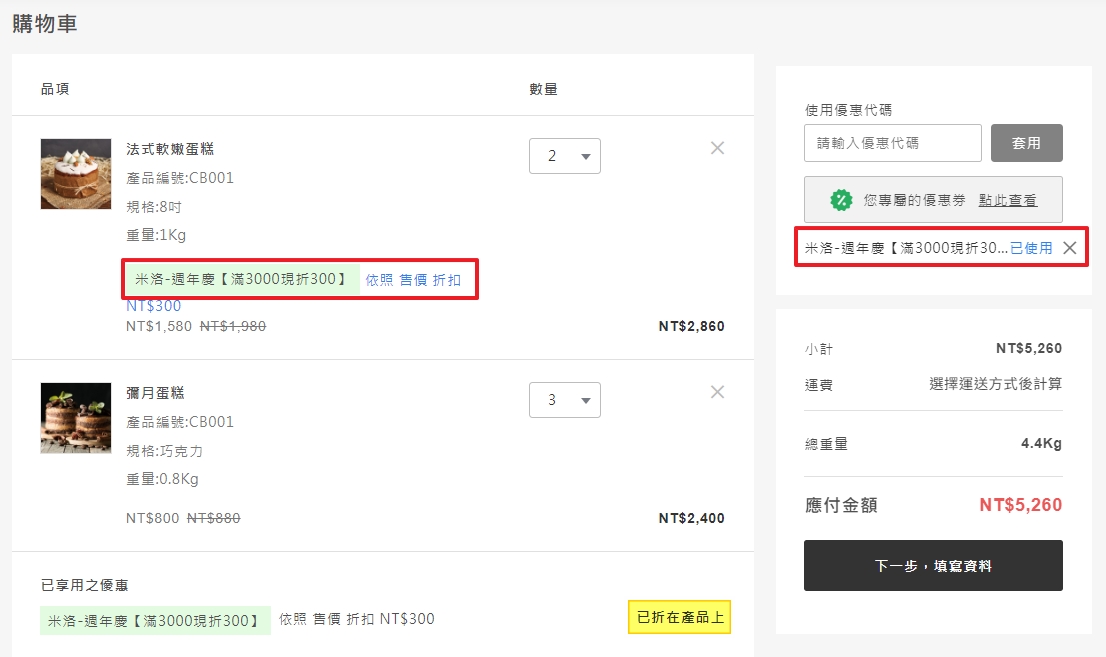Click the dropdown arrow on second quantity selector
Viewport: 1106px width, 657px height.
pos(586,400)
